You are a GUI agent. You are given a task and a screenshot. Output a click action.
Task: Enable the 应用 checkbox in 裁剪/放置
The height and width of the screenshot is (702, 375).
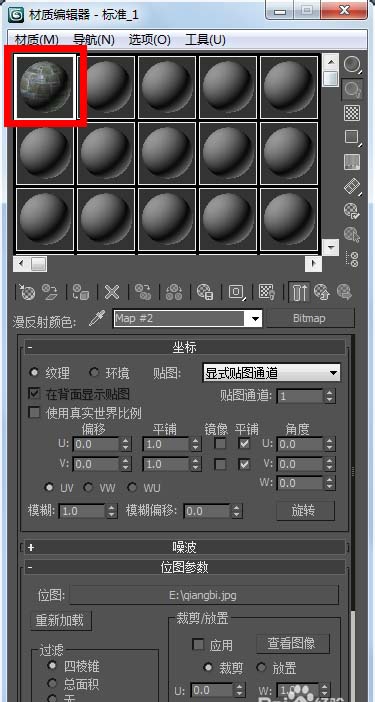pos(198,645)
